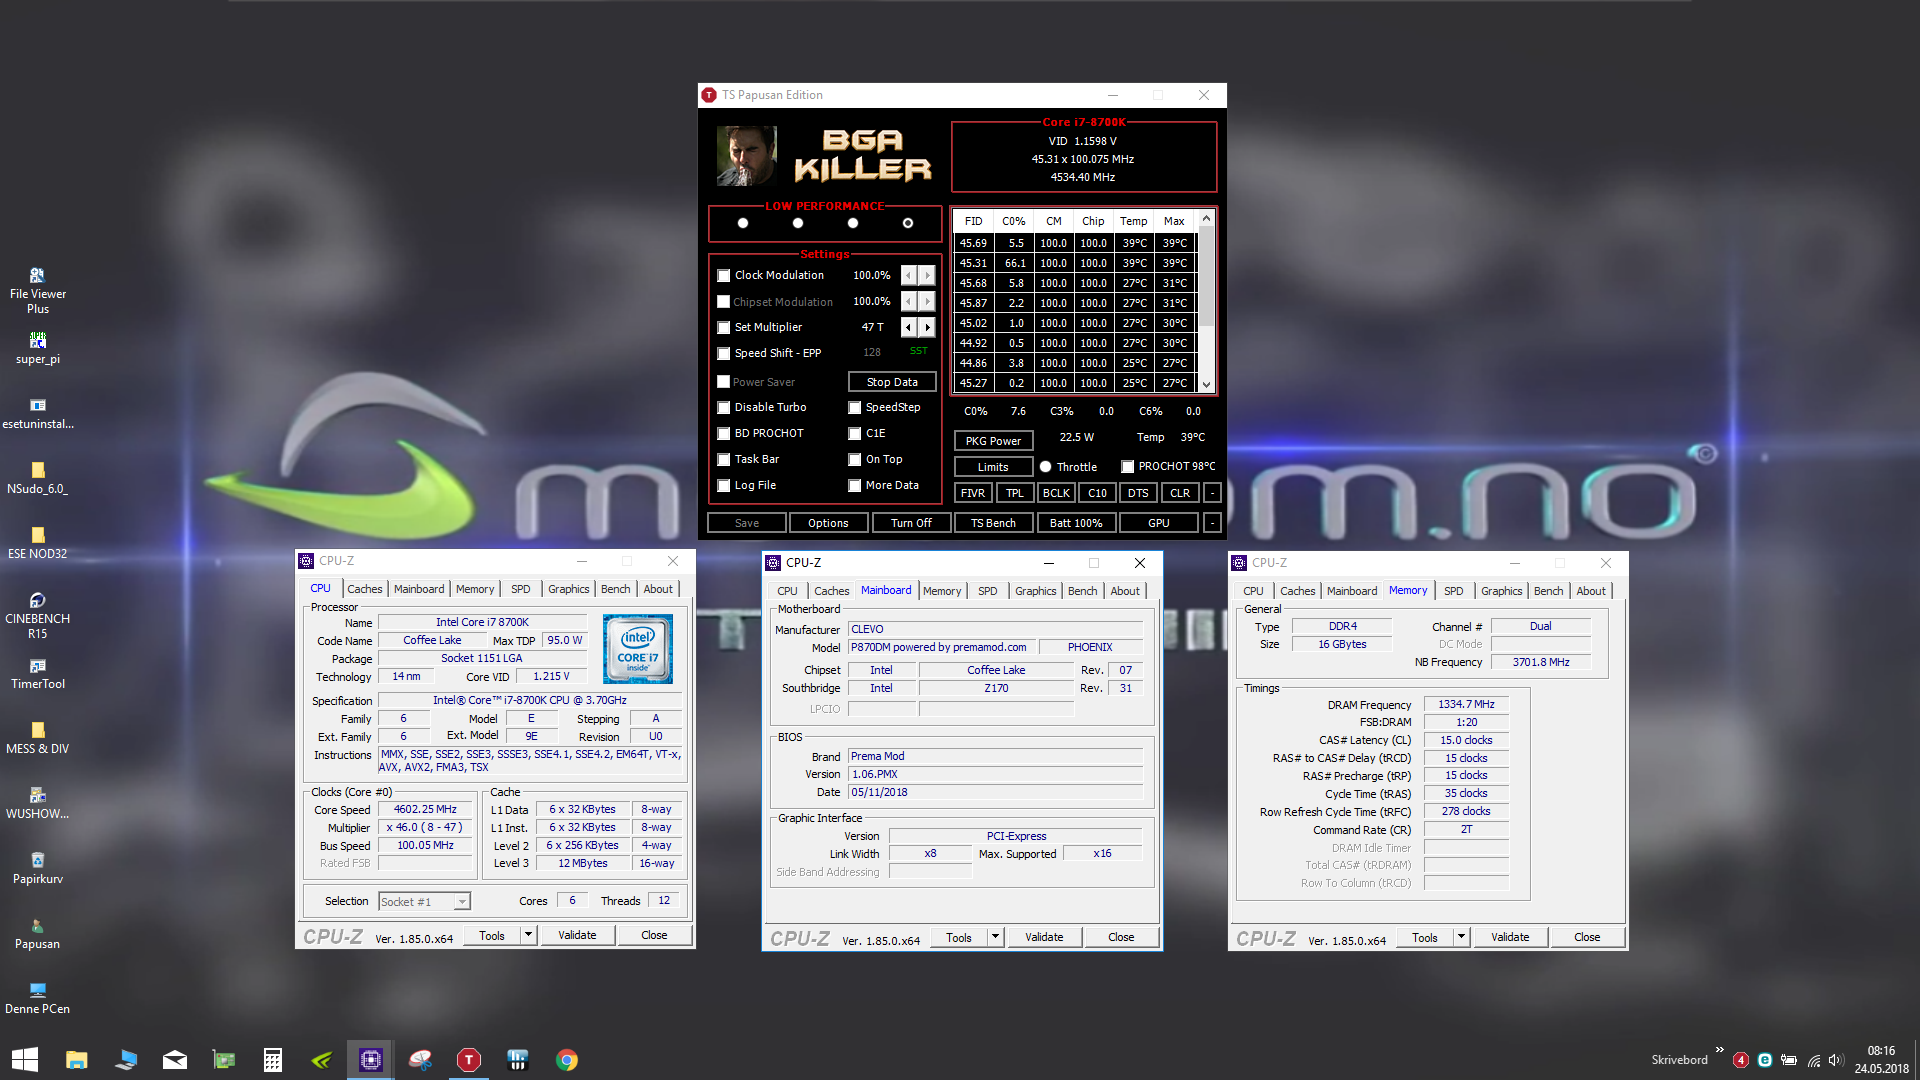
Task: Open GPU button in ThrottleStop
Action: (1158, 523)
